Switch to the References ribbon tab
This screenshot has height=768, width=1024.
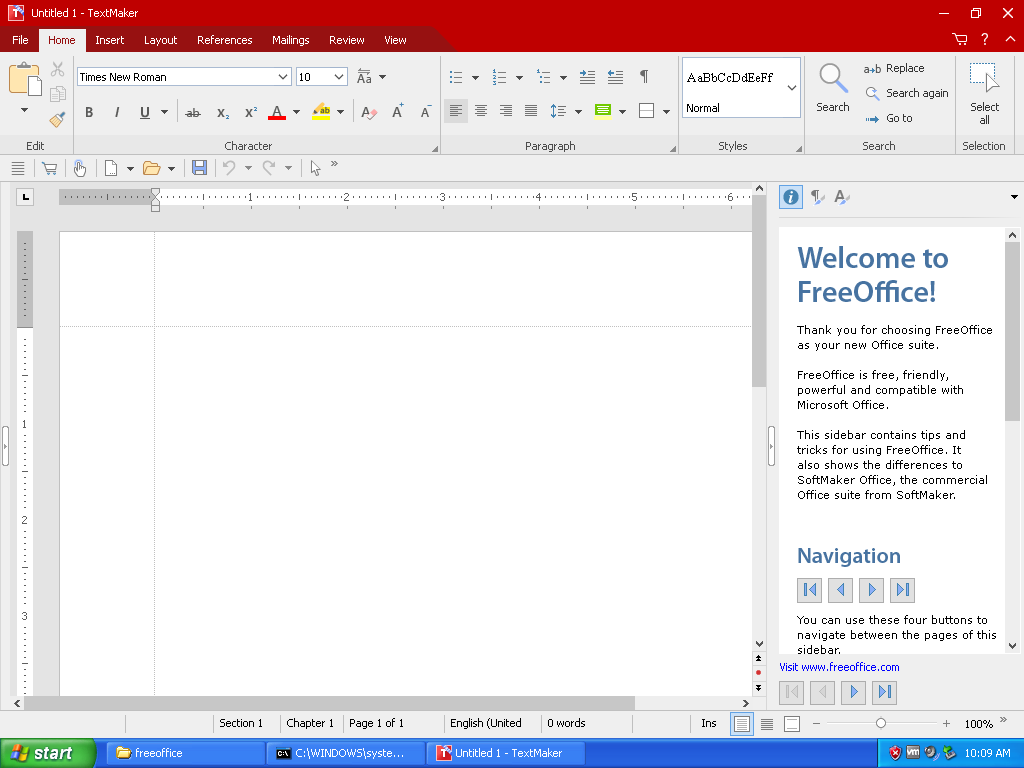click(x=225, y=40)
